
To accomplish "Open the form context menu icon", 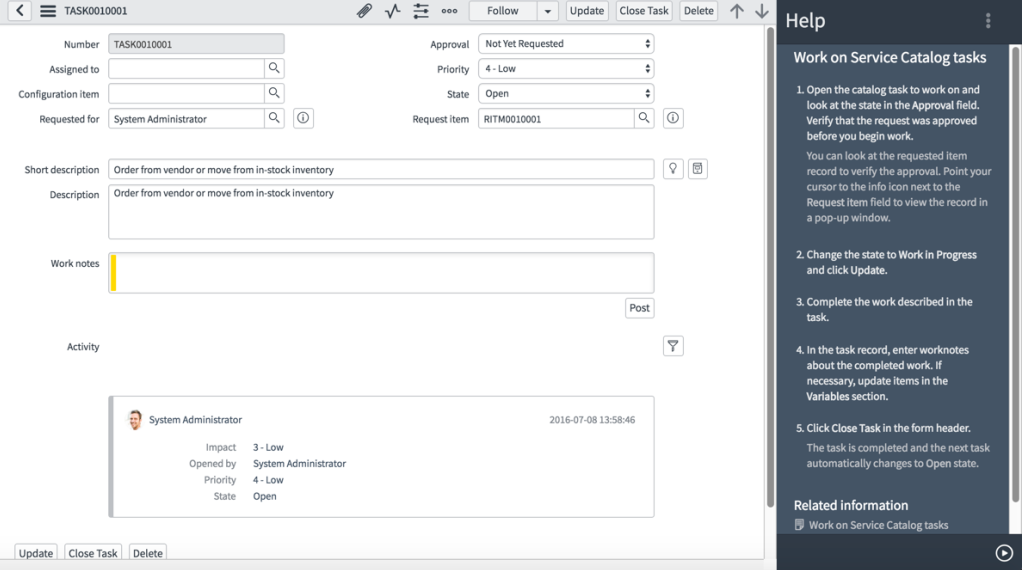I will [x=48, y=11].
